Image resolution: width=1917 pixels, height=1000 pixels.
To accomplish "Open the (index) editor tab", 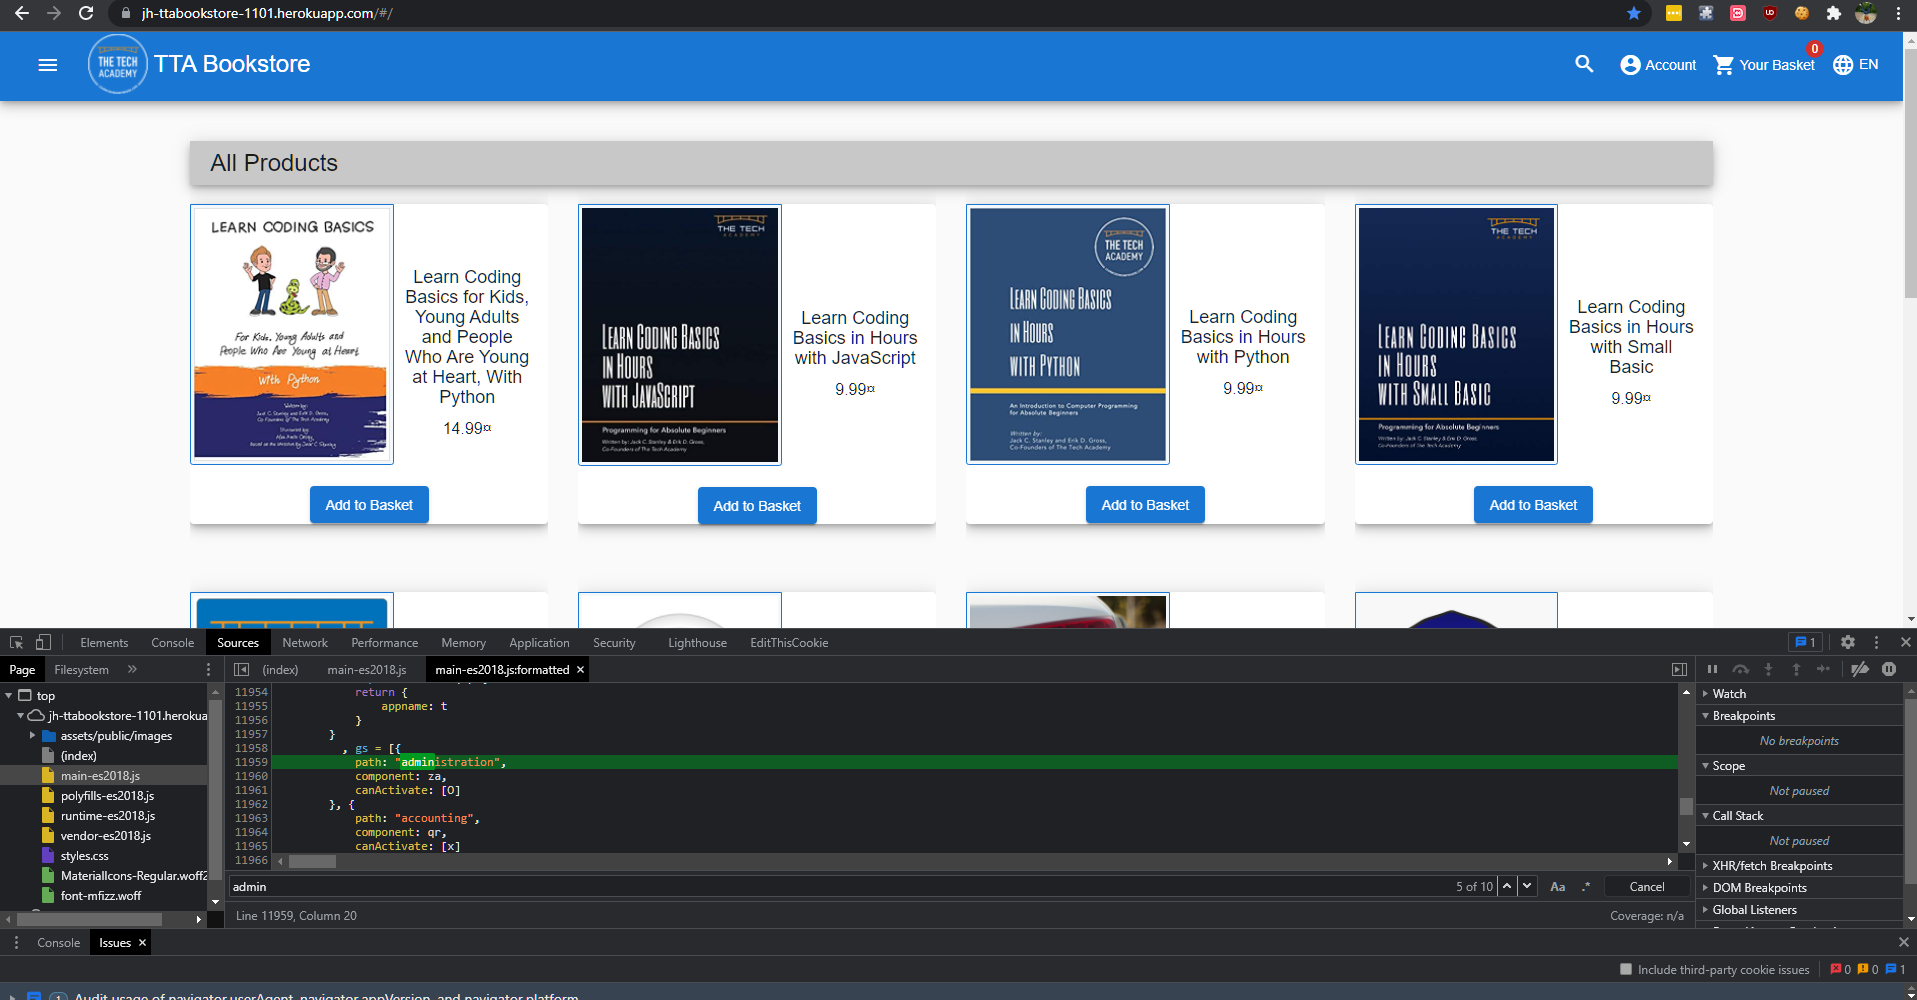I will pos(280,670).
